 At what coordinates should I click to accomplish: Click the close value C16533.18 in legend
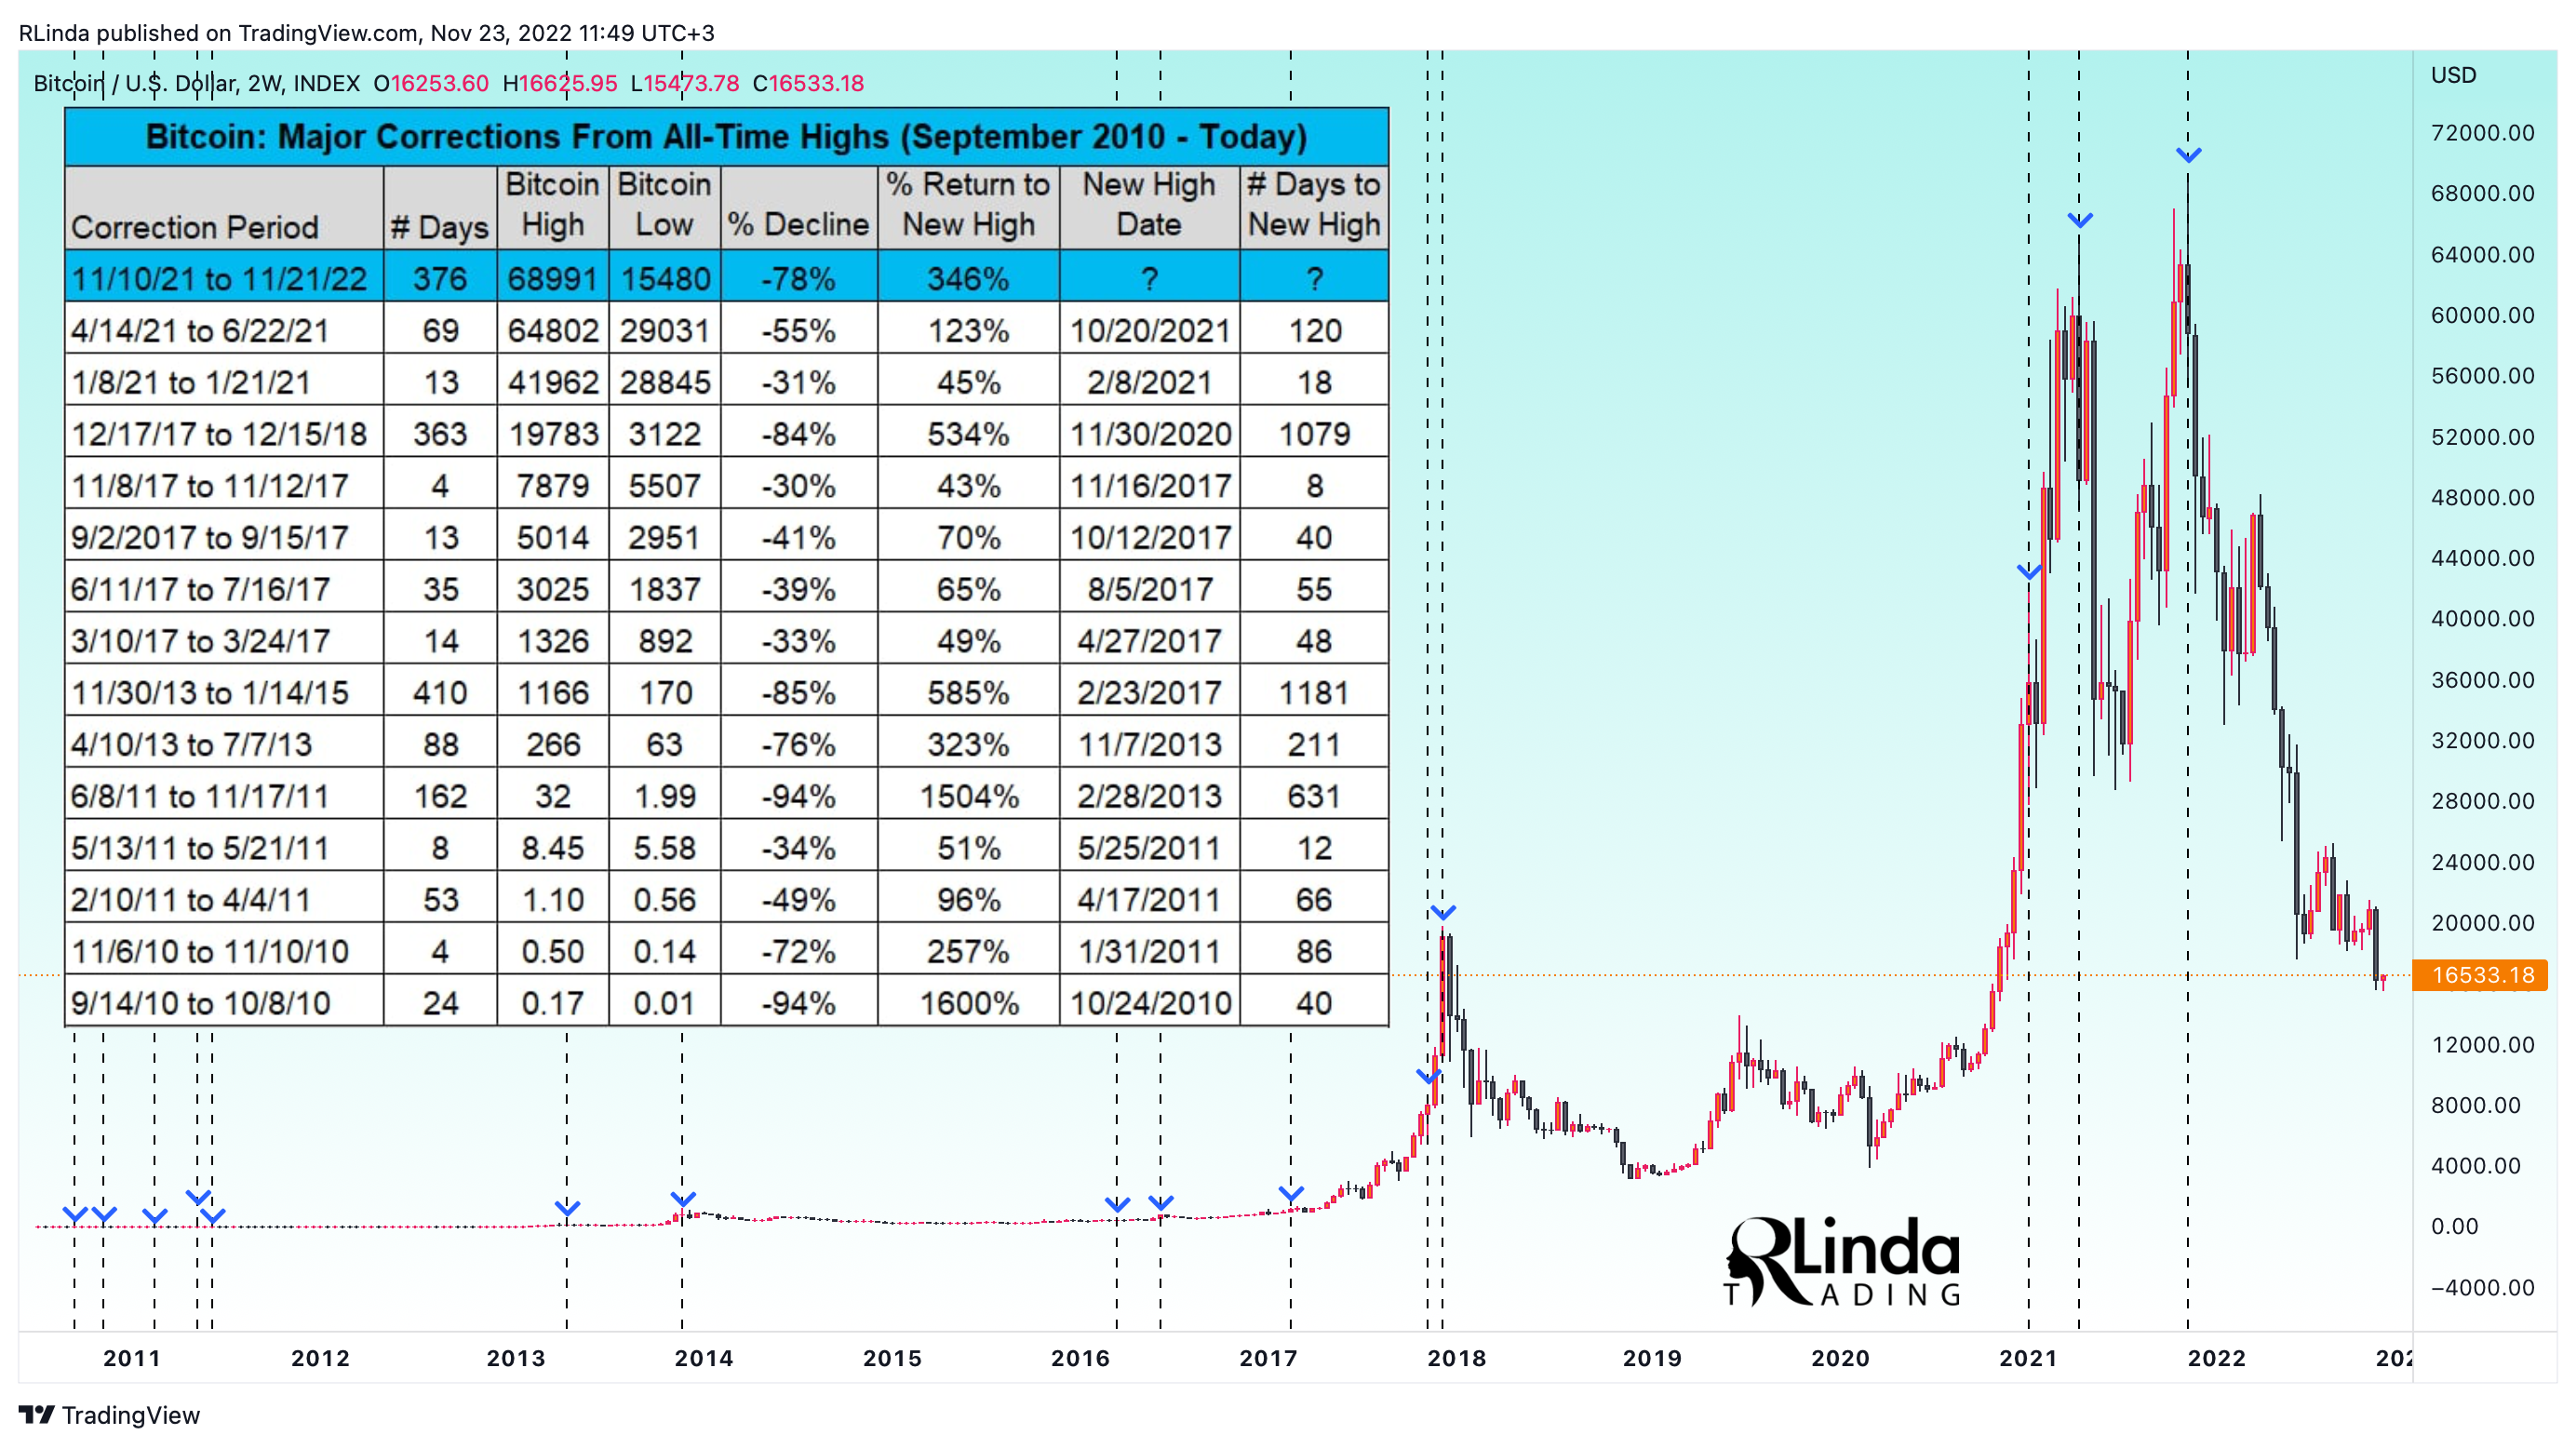808,83
